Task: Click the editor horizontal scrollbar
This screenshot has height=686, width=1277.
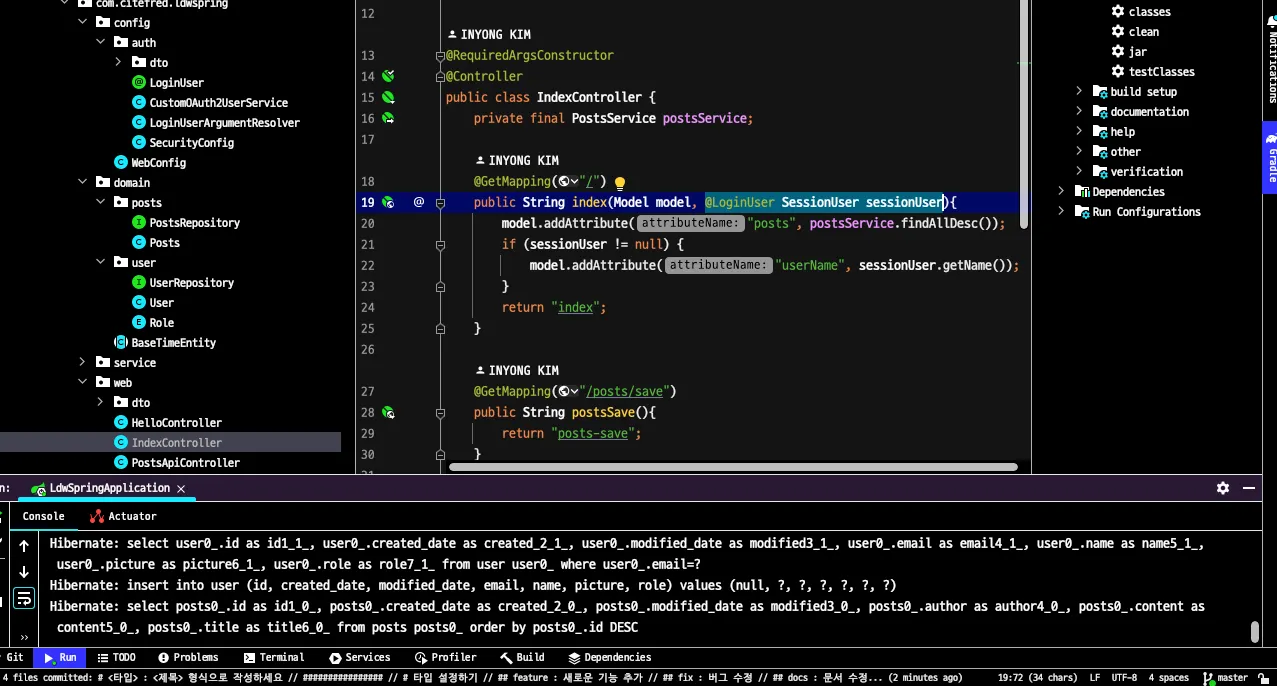Action: point(732,466)
